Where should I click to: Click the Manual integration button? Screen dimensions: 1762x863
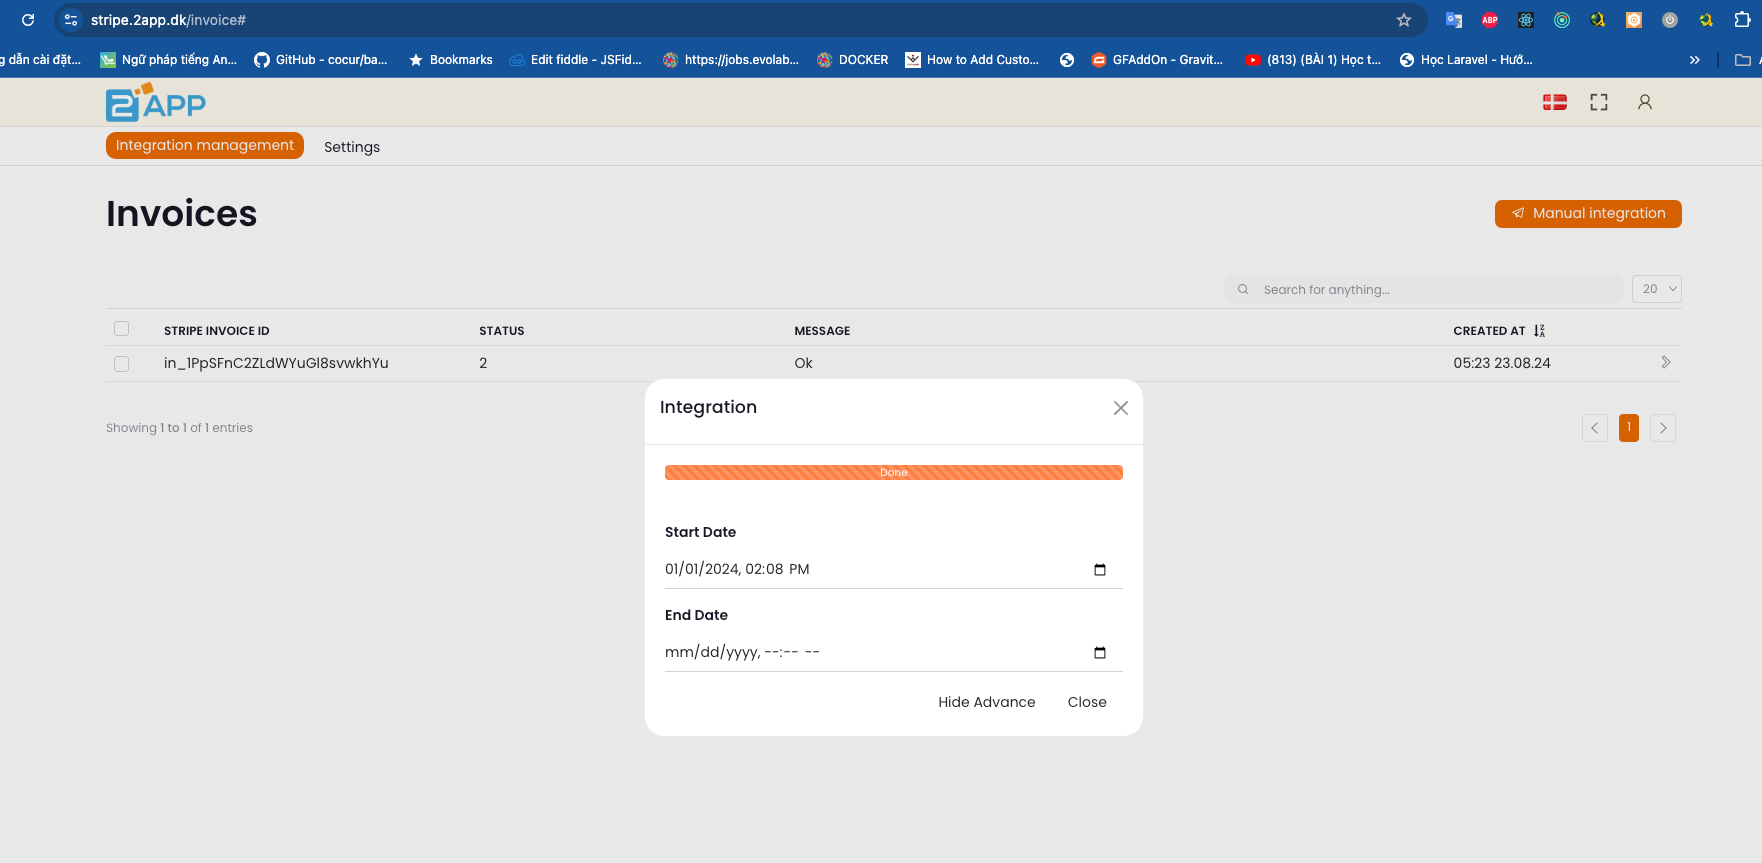pyautogui.click(x=1587, y=214)
